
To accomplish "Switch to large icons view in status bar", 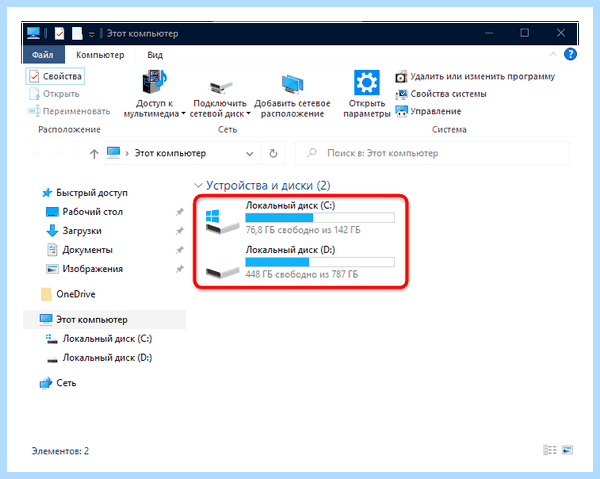I will point(567,450).
